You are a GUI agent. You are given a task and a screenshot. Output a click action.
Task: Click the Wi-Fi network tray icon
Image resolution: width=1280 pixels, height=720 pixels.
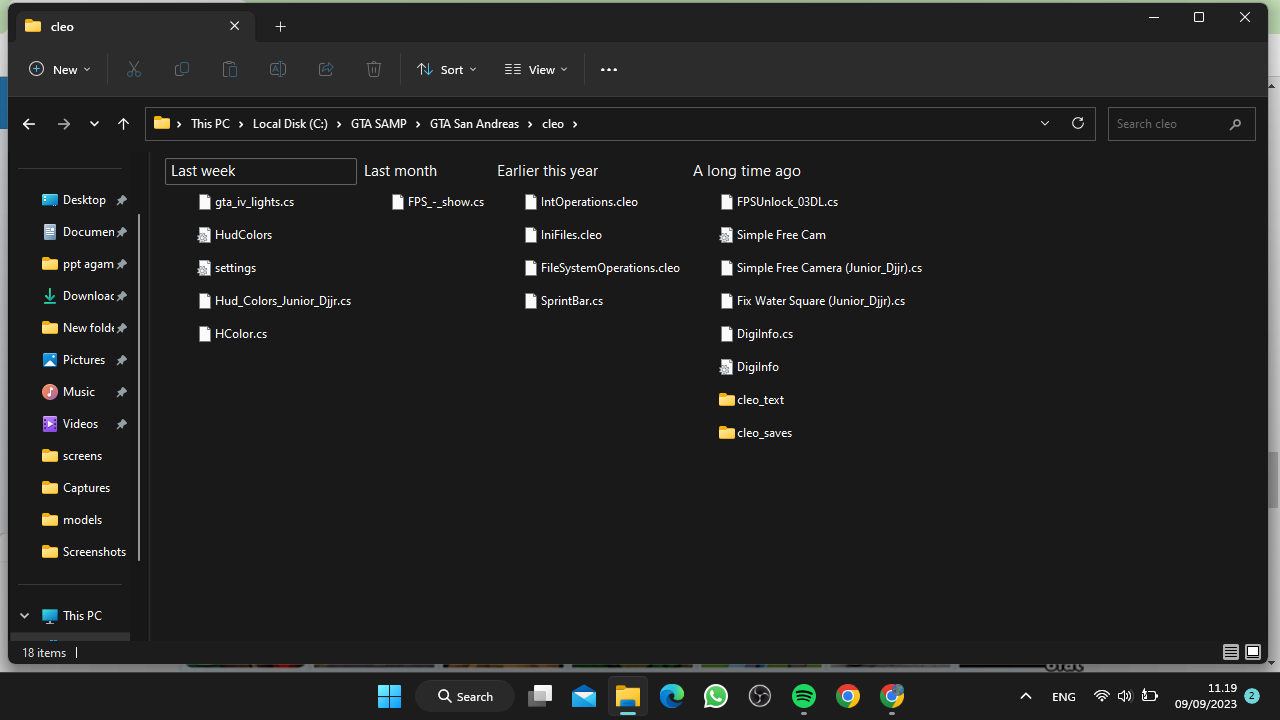click(x=1102, y=696)
